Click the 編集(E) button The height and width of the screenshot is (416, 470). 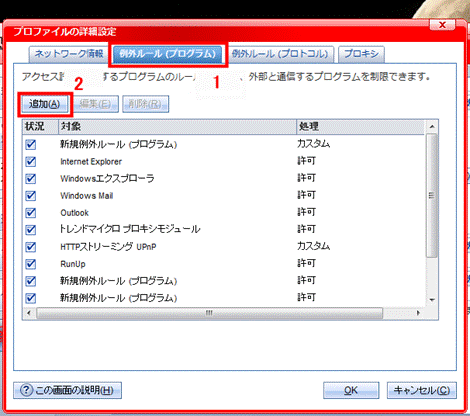pyautogui.click(x=95, y=104)
